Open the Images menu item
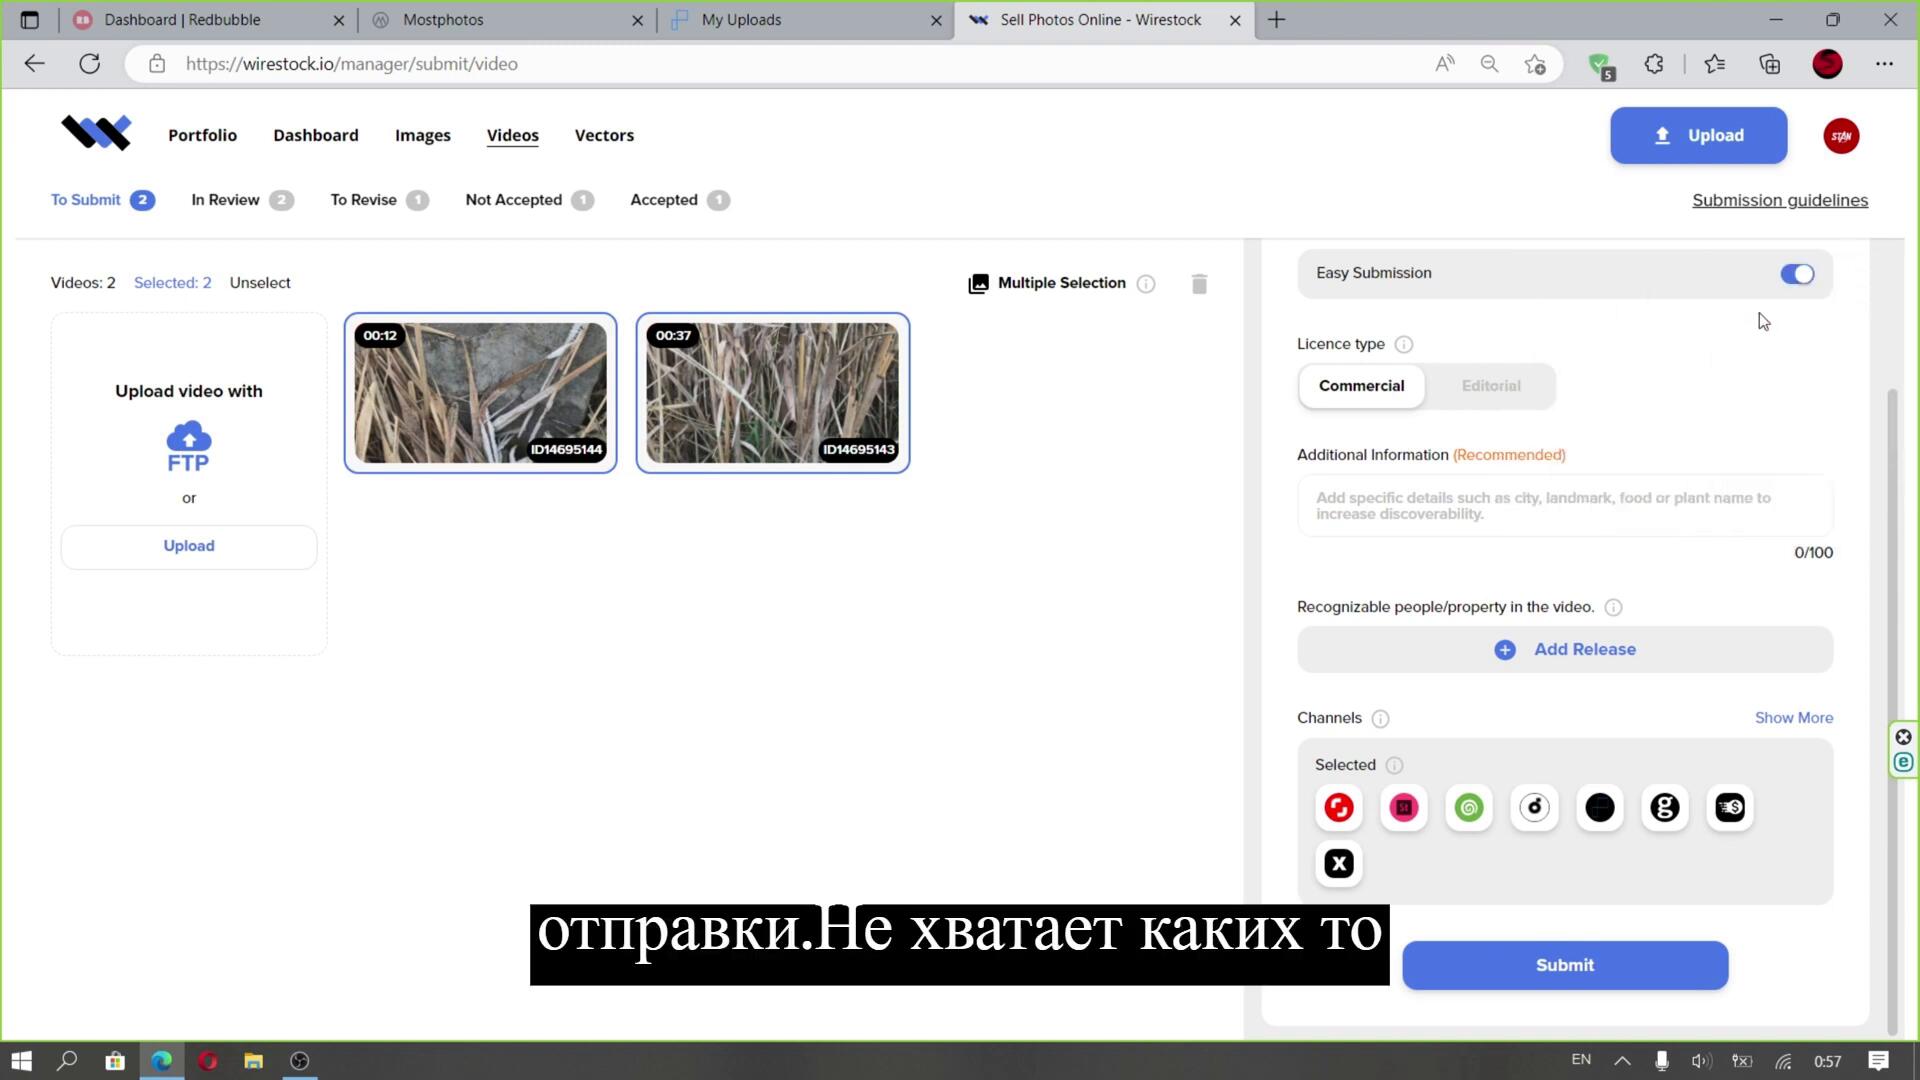1920x1080 pixels. click(x=422, y=136)
